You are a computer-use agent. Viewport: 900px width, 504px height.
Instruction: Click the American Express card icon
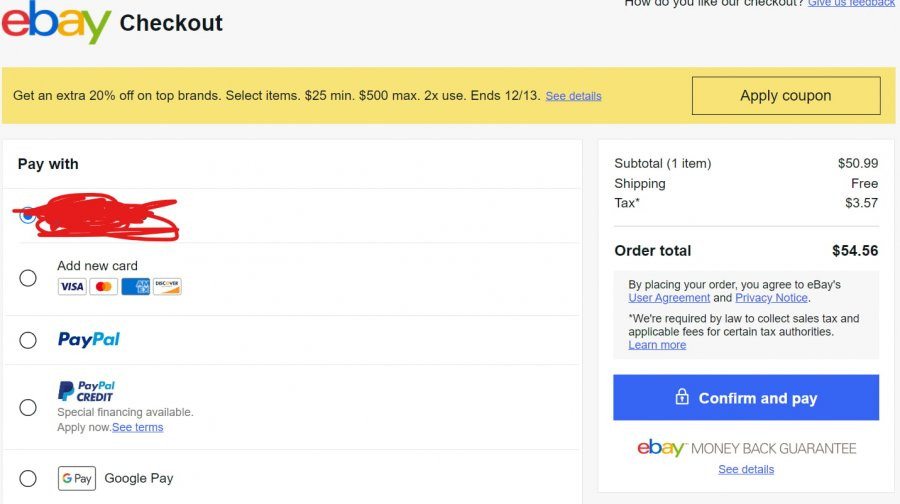(135, 286)
